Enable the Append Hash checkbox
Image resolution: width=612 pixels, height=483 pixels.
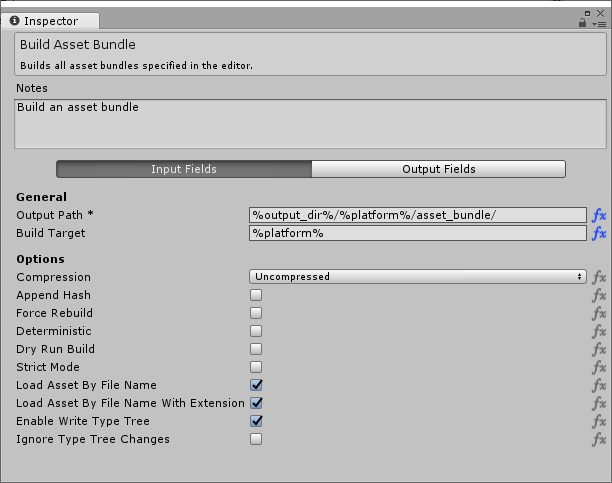point(256,295)
